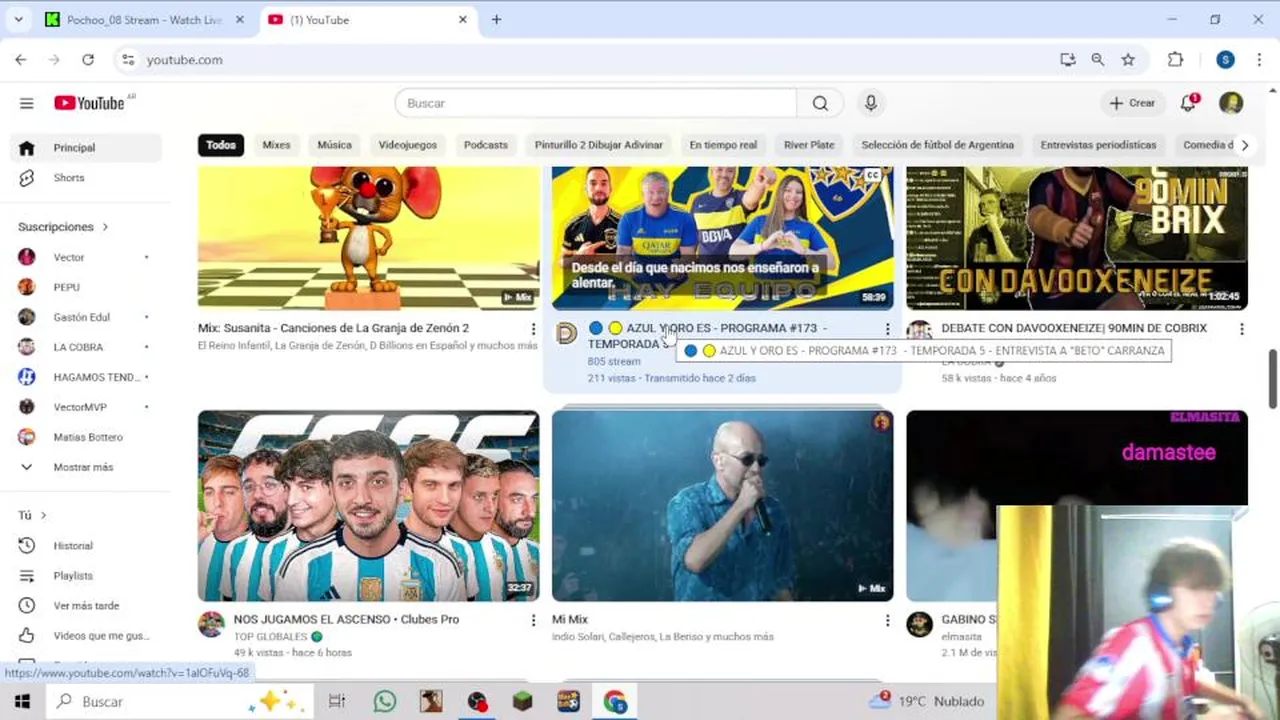Select Entrevistas periodísticas chip
Image resolution: width=1280 pixels, height=720 pixels.
[x=1098, y=145]
